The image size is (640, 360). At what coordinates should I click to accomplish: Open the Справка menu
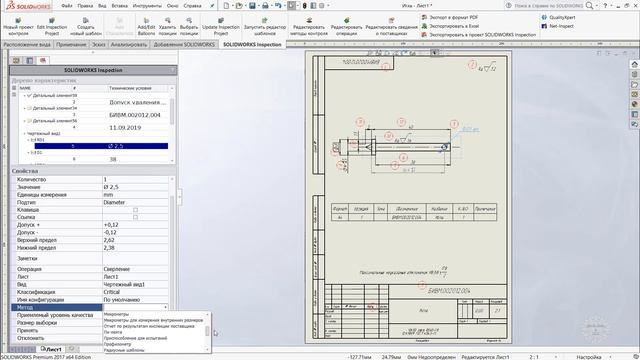(x=192, y=6)
